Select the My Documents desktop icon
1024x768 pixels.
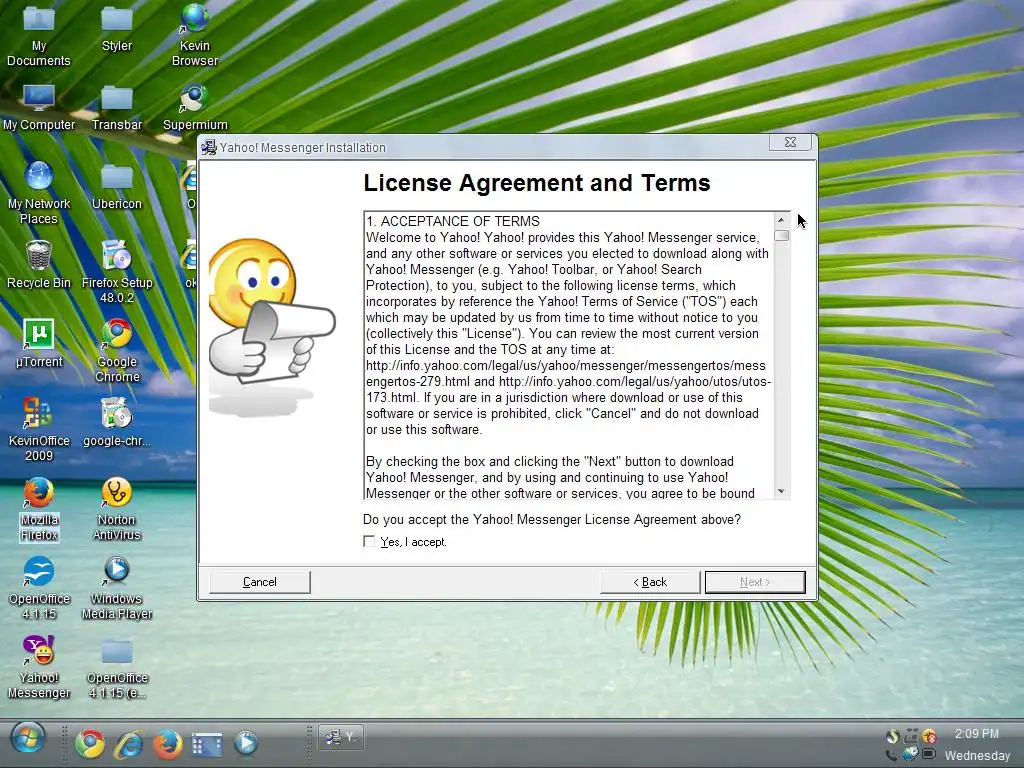(x=39, y=36)
